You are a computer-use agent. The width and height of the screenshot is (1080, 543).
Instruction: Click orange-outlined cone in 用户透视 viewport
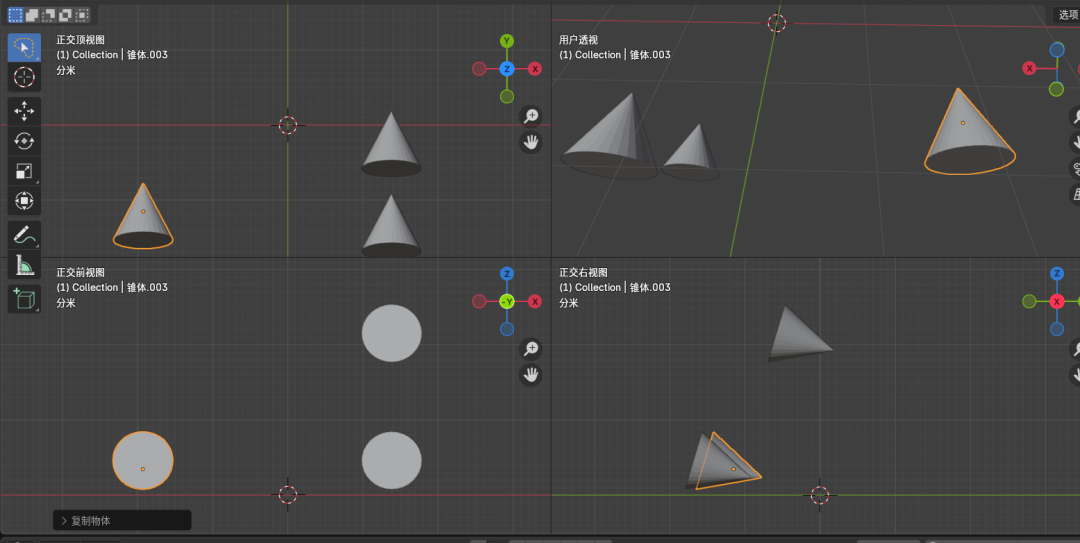pyautogui.click(x=968, y=132)
